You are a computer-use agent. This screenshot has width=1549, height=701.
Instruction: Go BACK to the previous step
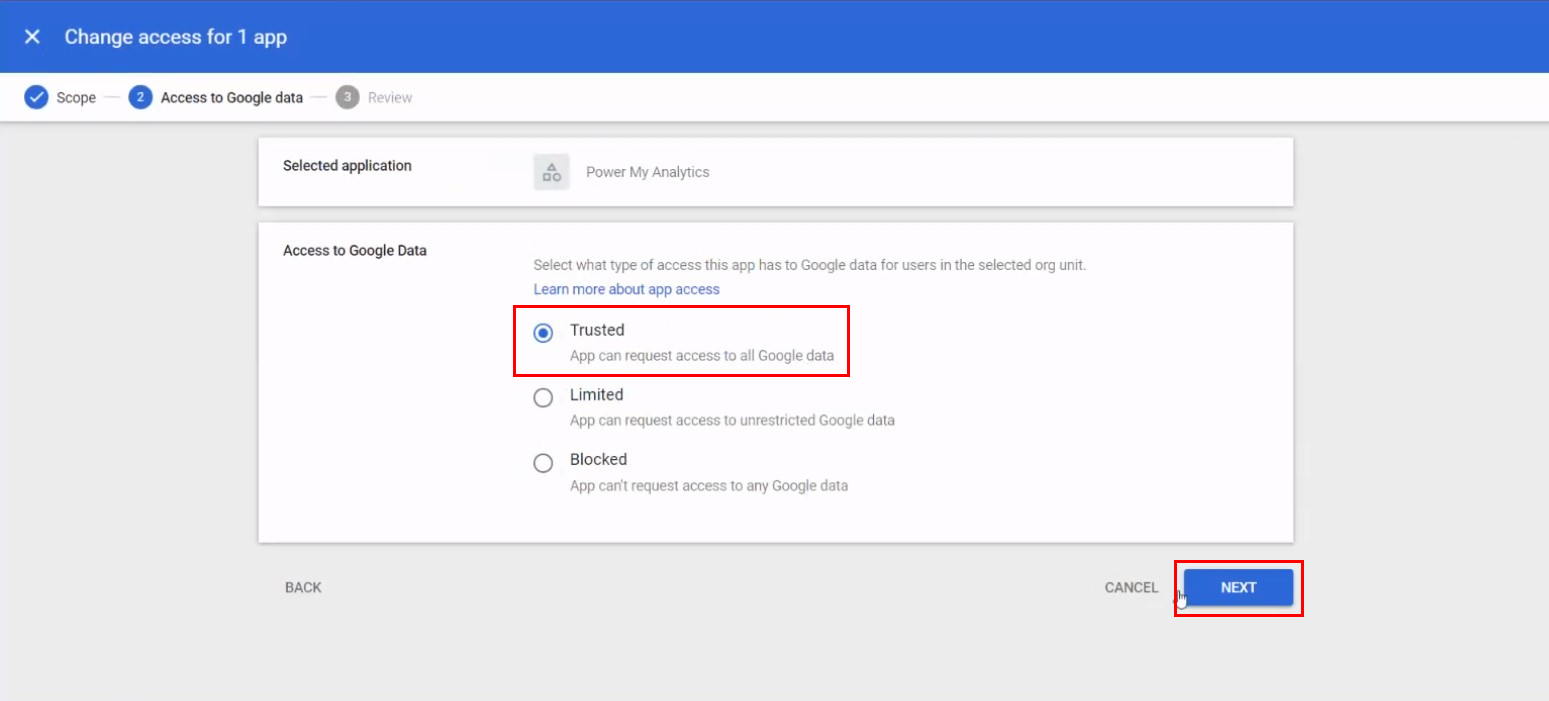pyautogui.click(x=303, y=588)
